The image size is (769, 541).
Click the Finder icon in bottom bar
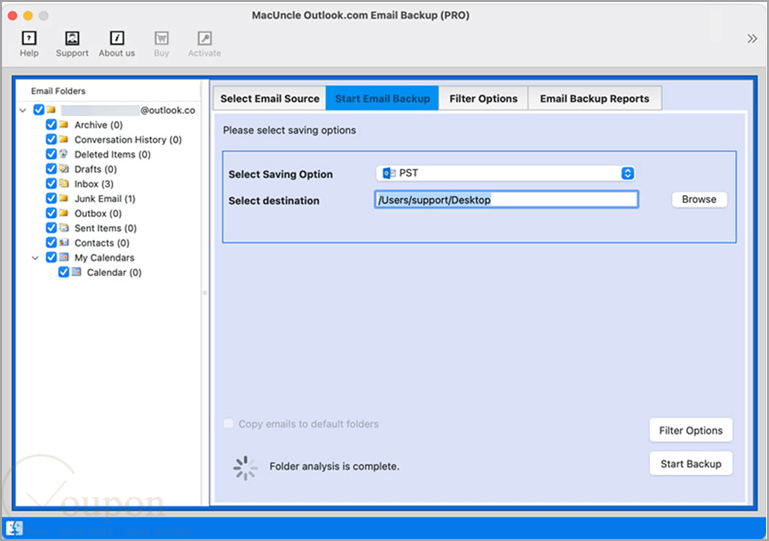pos(14,528)
